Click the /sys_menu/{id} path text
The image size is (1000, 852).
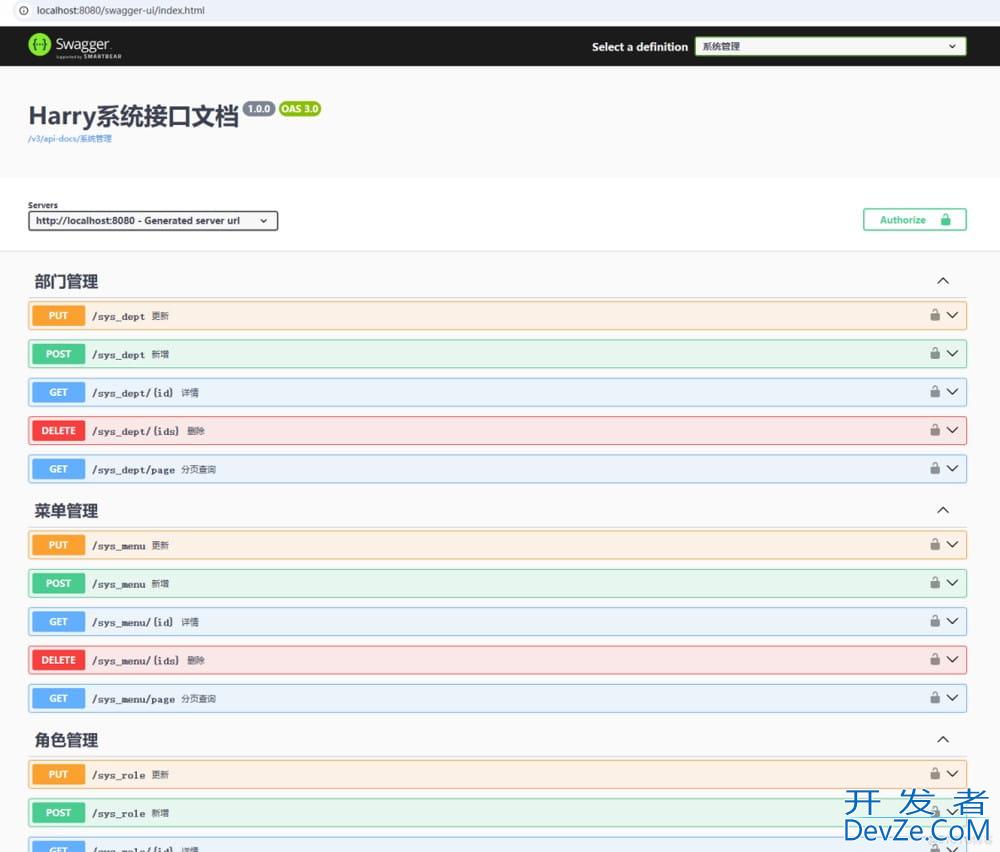(x=133, y=622)
